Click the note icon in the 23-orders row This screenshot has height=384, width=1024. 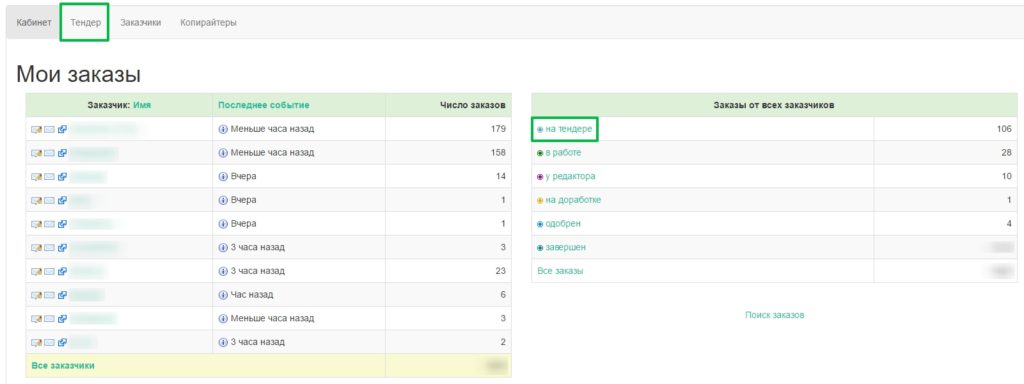(37, 271)
